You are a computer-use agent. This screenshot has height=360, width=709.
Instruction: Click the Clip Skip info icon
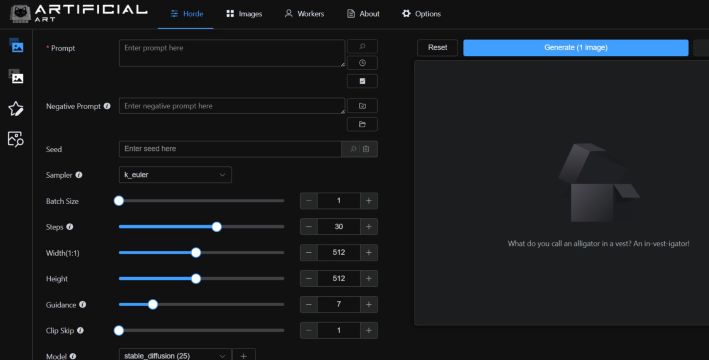[x=80, y=330]
